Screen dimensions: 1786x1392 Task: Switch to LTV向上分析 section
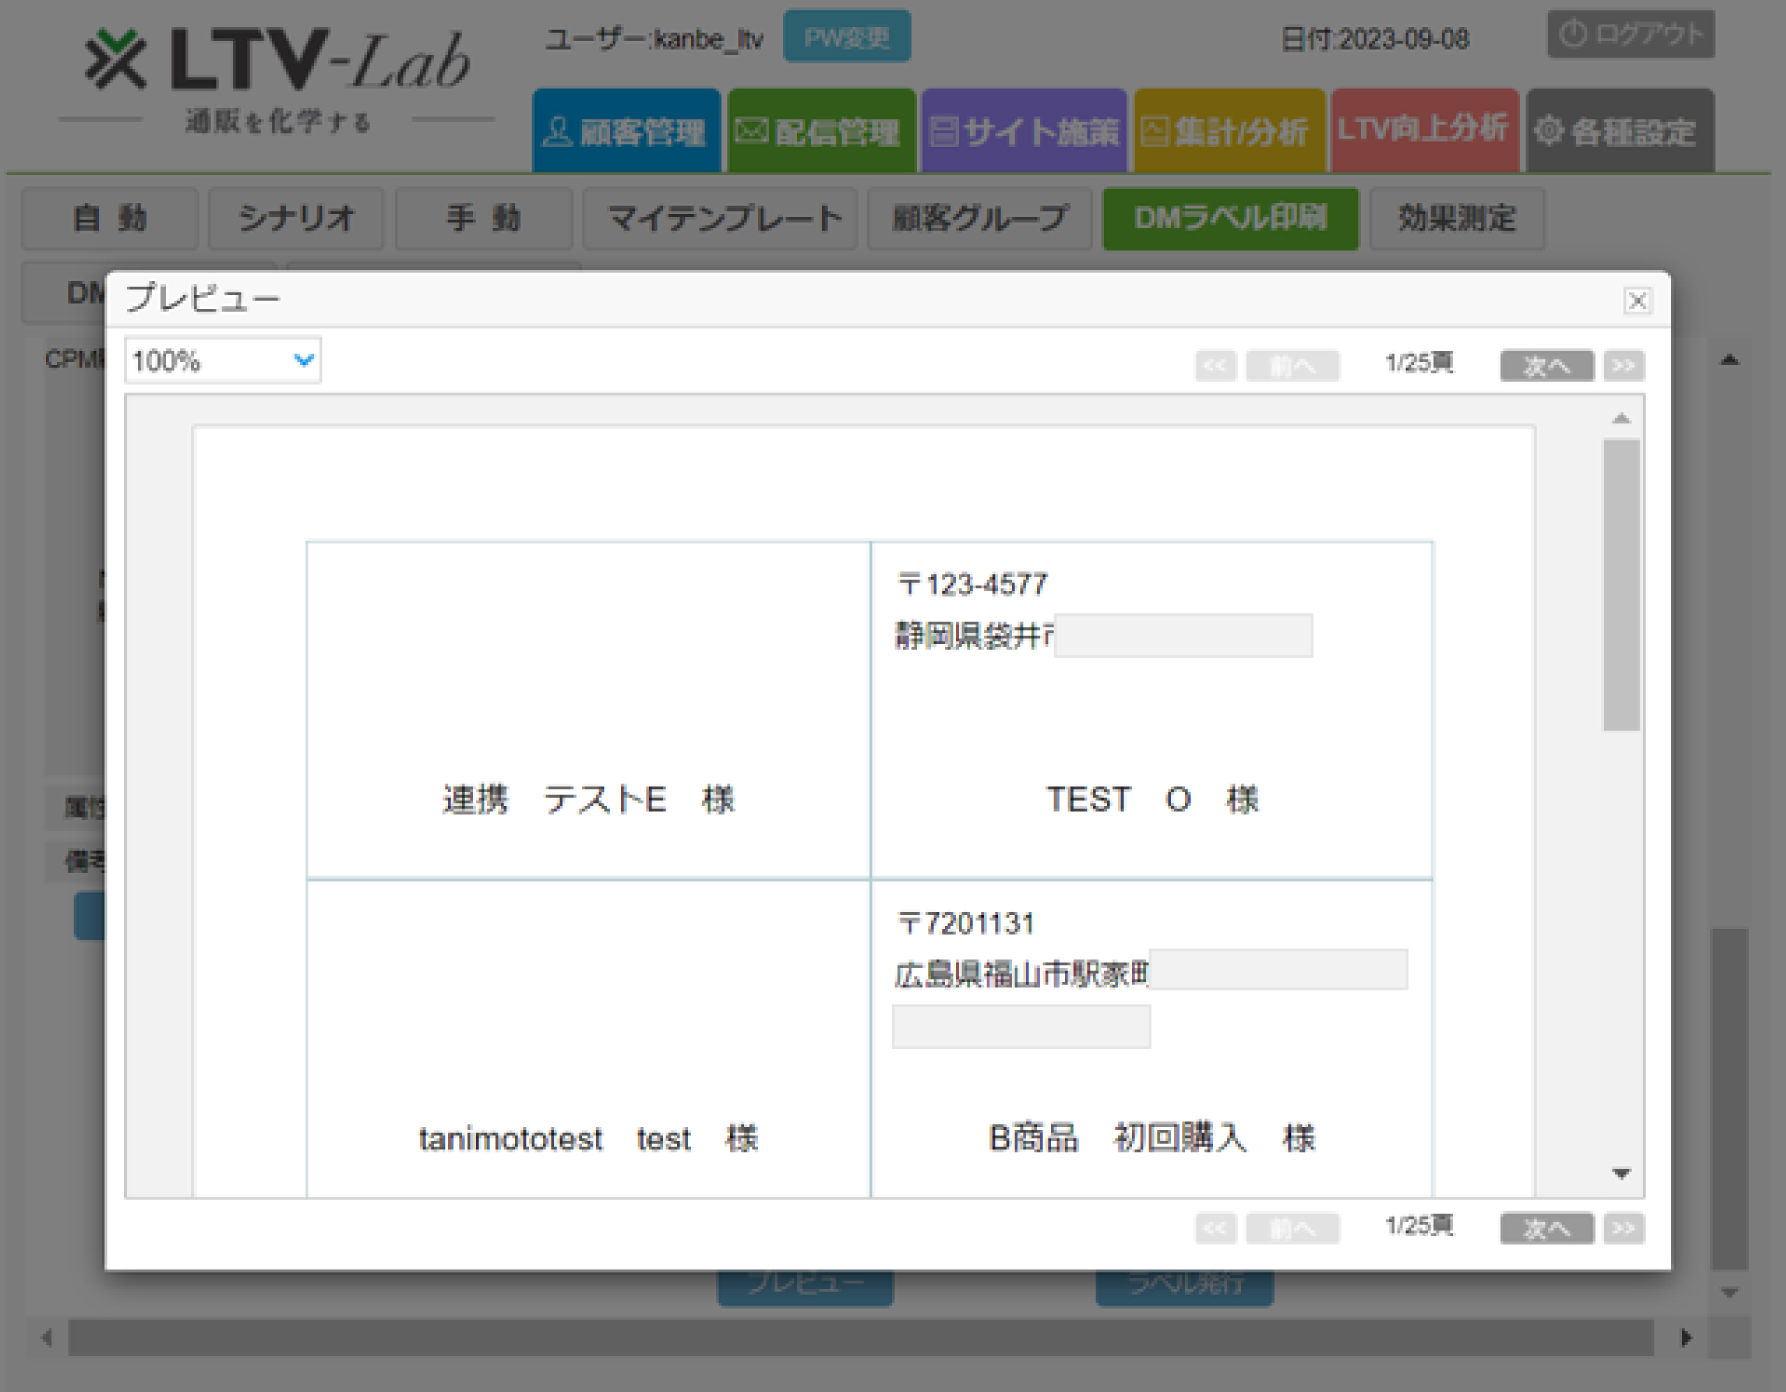click(1424, 129)
